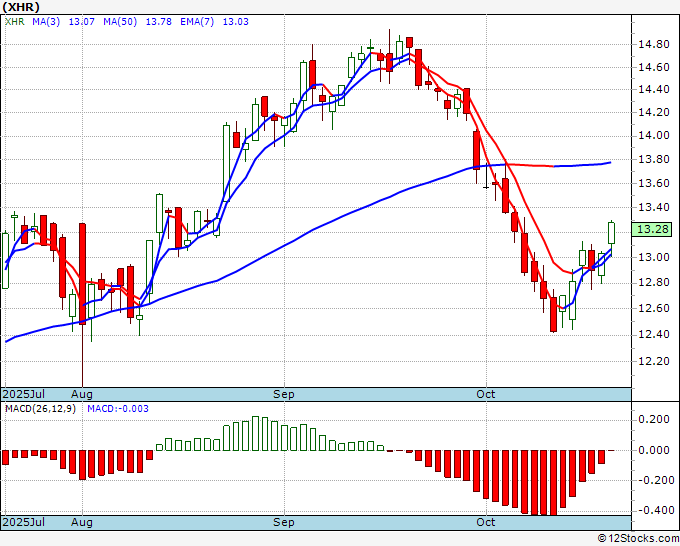Click the Aug label on price chart axis
Image resolution: width=680 pixels, height=546 pixels.
tap(82, 394)
